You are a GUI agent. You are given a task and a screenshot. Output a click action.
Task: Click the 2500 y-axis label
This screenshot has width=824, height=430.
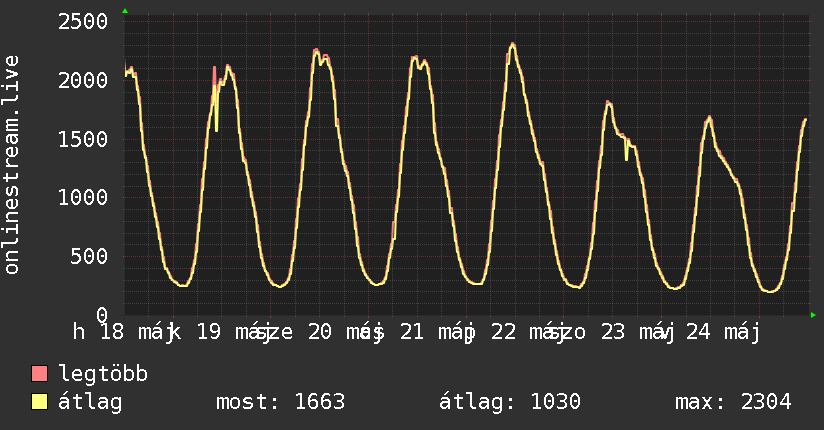pos(83,22)
